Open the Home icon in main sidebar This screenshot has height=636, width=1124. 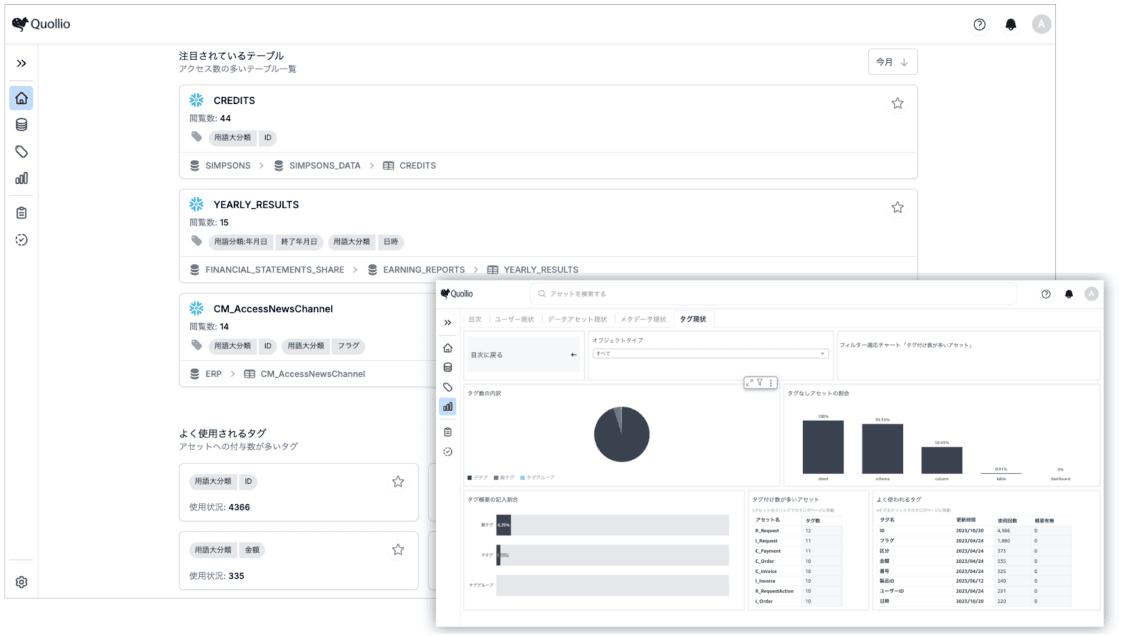pos(21,98)
